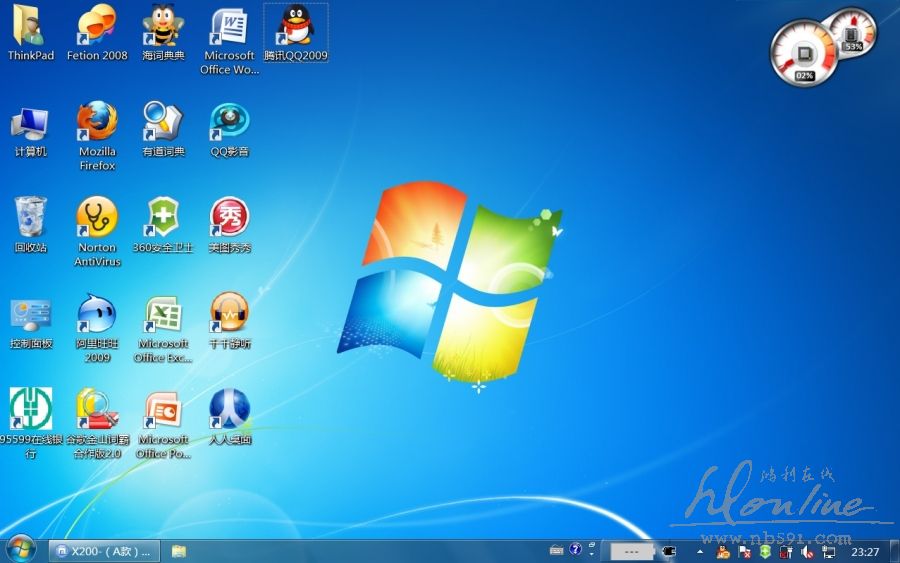Click the 美图秀秀 desktop shortcut
Viewport: 900px width, 563px height.
229,219
